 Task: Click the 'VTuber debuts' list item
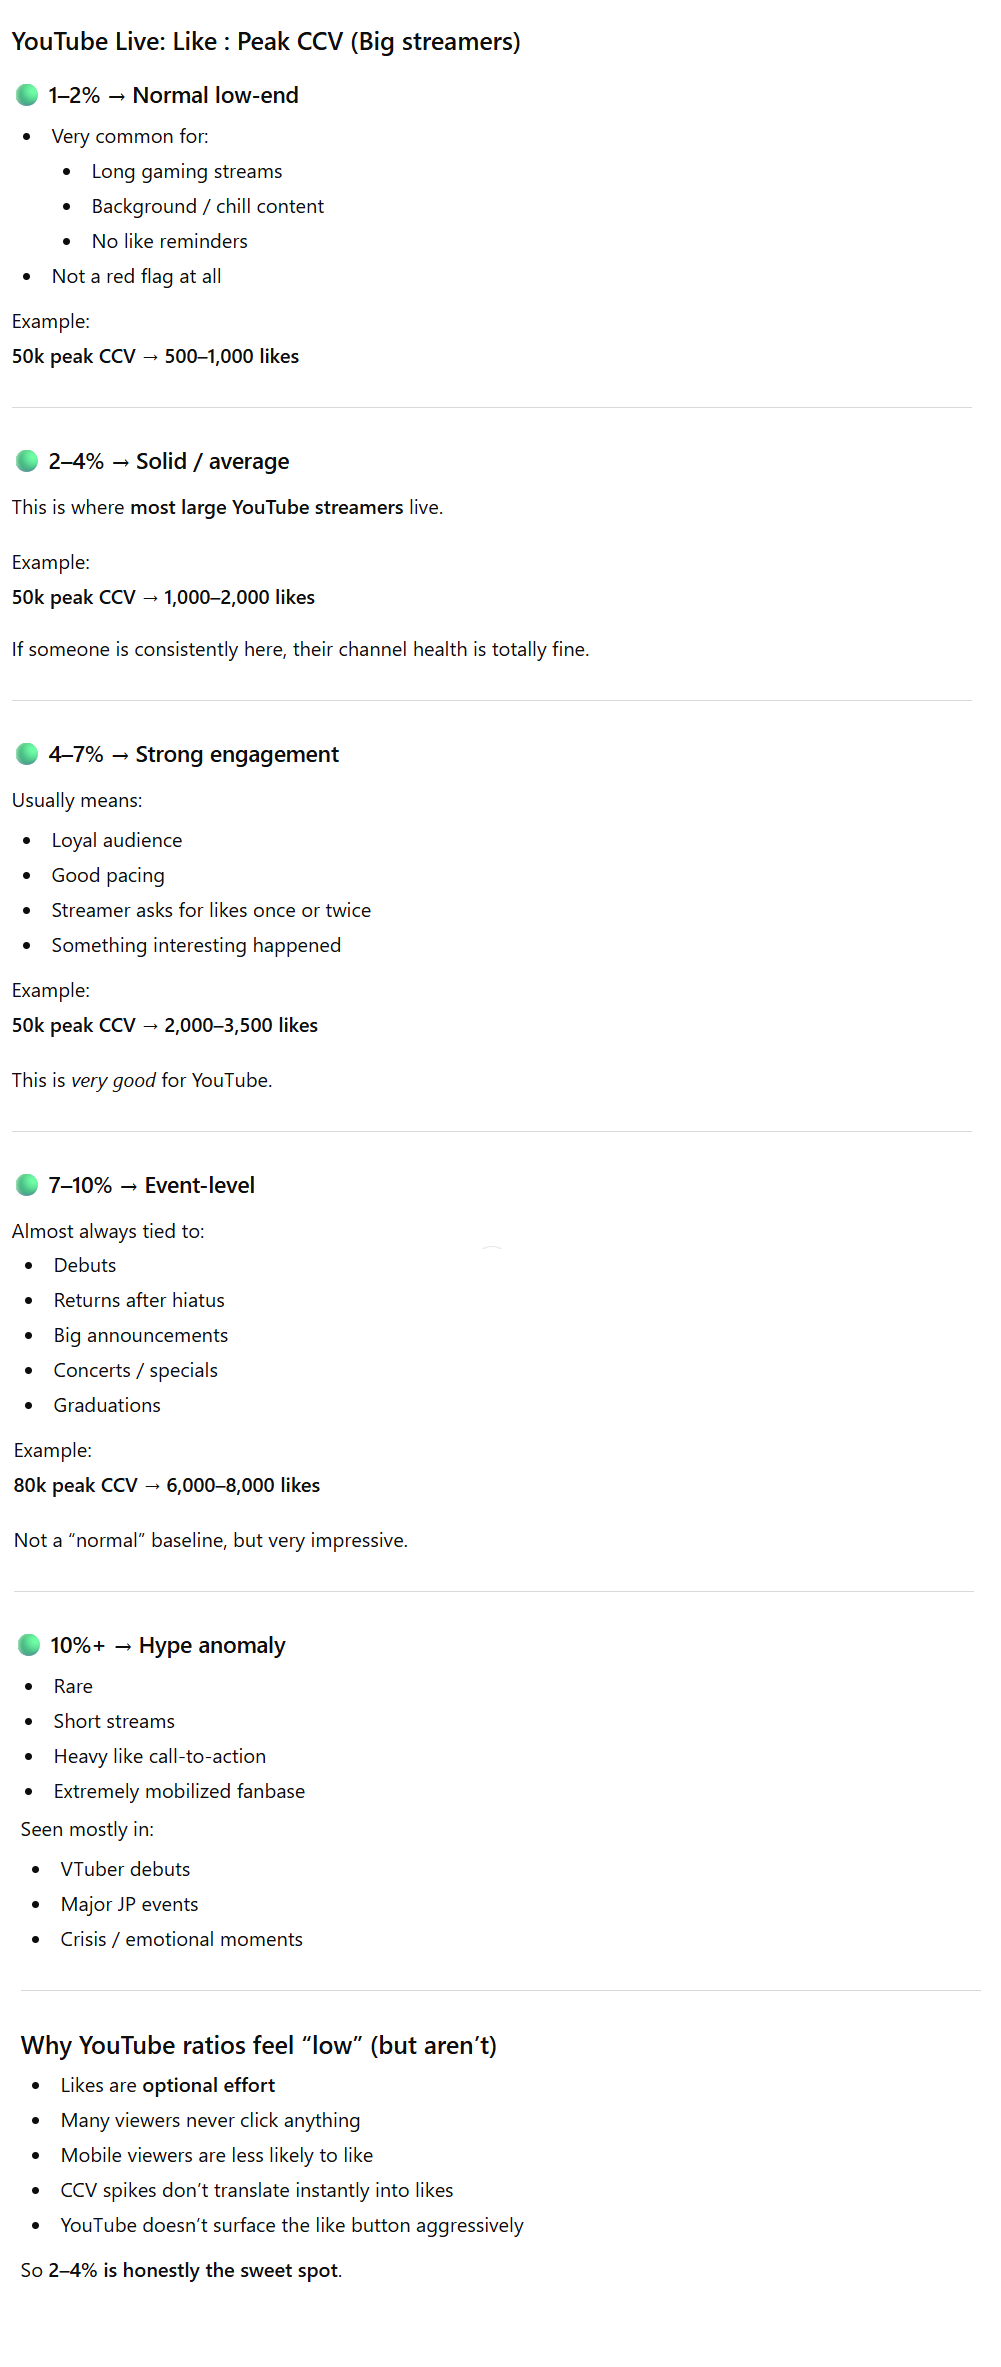click(125, 1869)
